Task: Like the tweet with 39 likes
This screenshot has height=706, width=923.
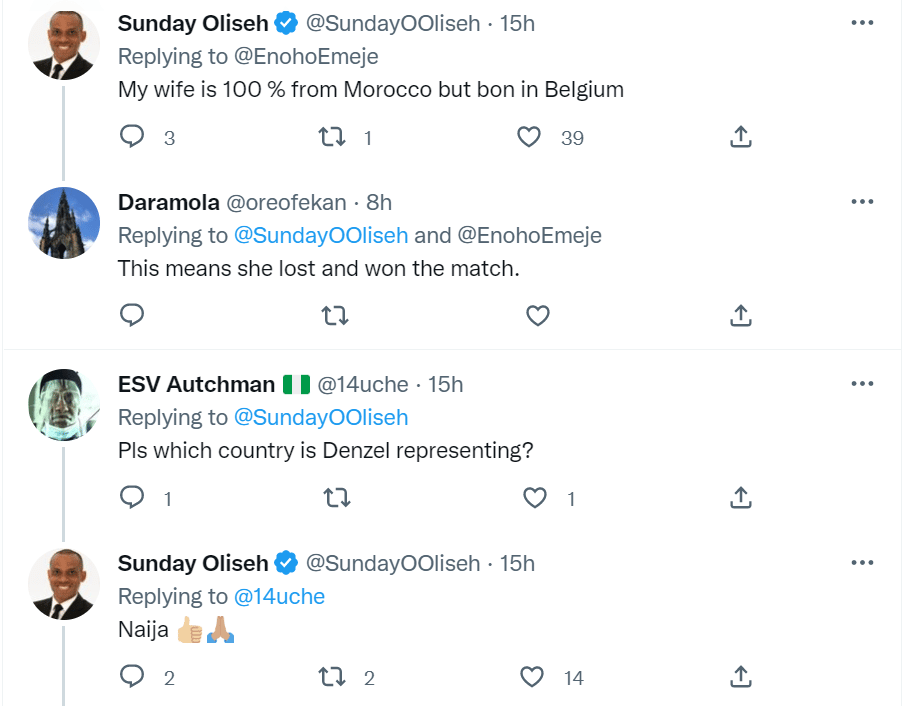Action: (x=530, y=137)
